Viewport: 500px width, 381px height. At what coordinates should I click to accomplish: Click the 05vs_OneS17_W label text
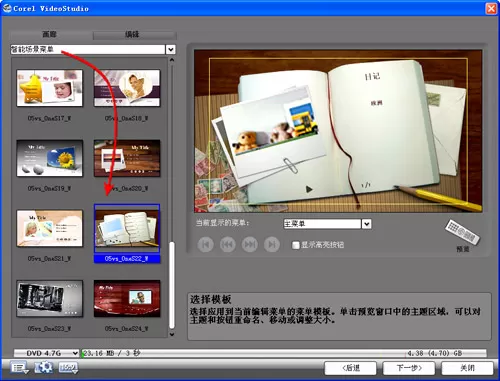click(49, 118)
